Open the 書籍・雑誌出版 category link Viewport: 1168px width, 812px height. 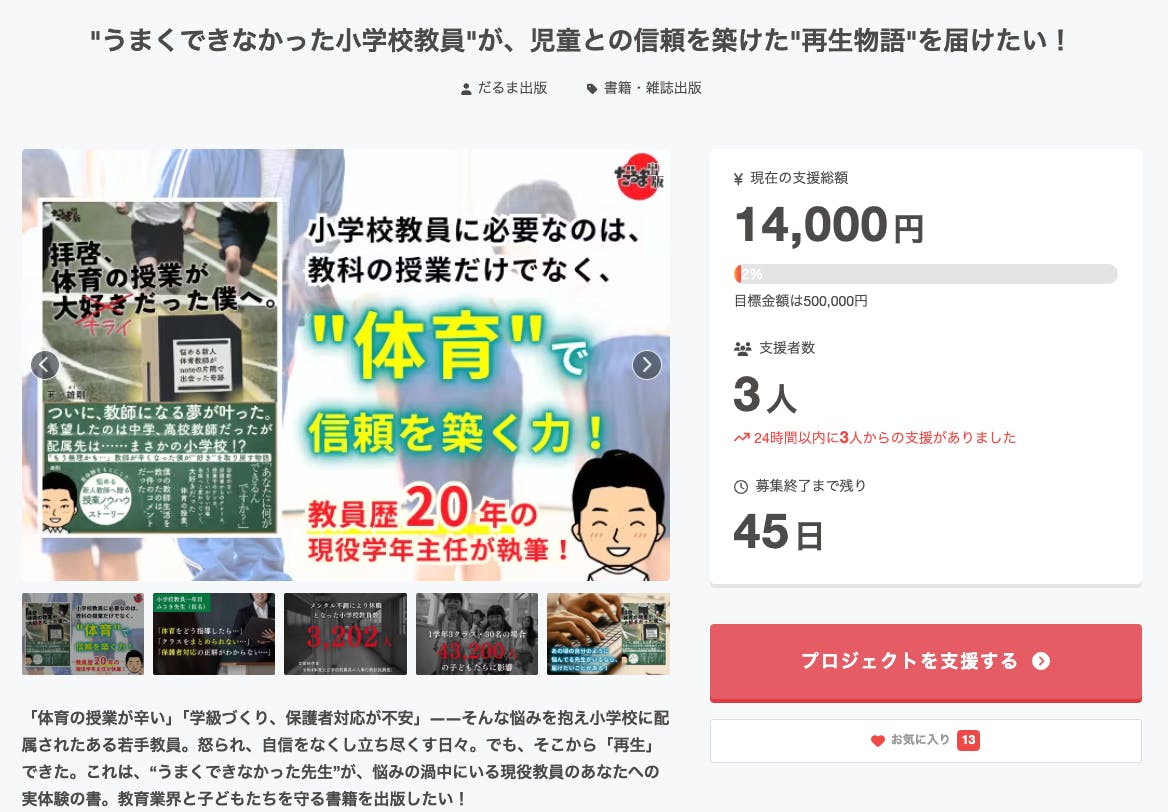coord(653,88)
